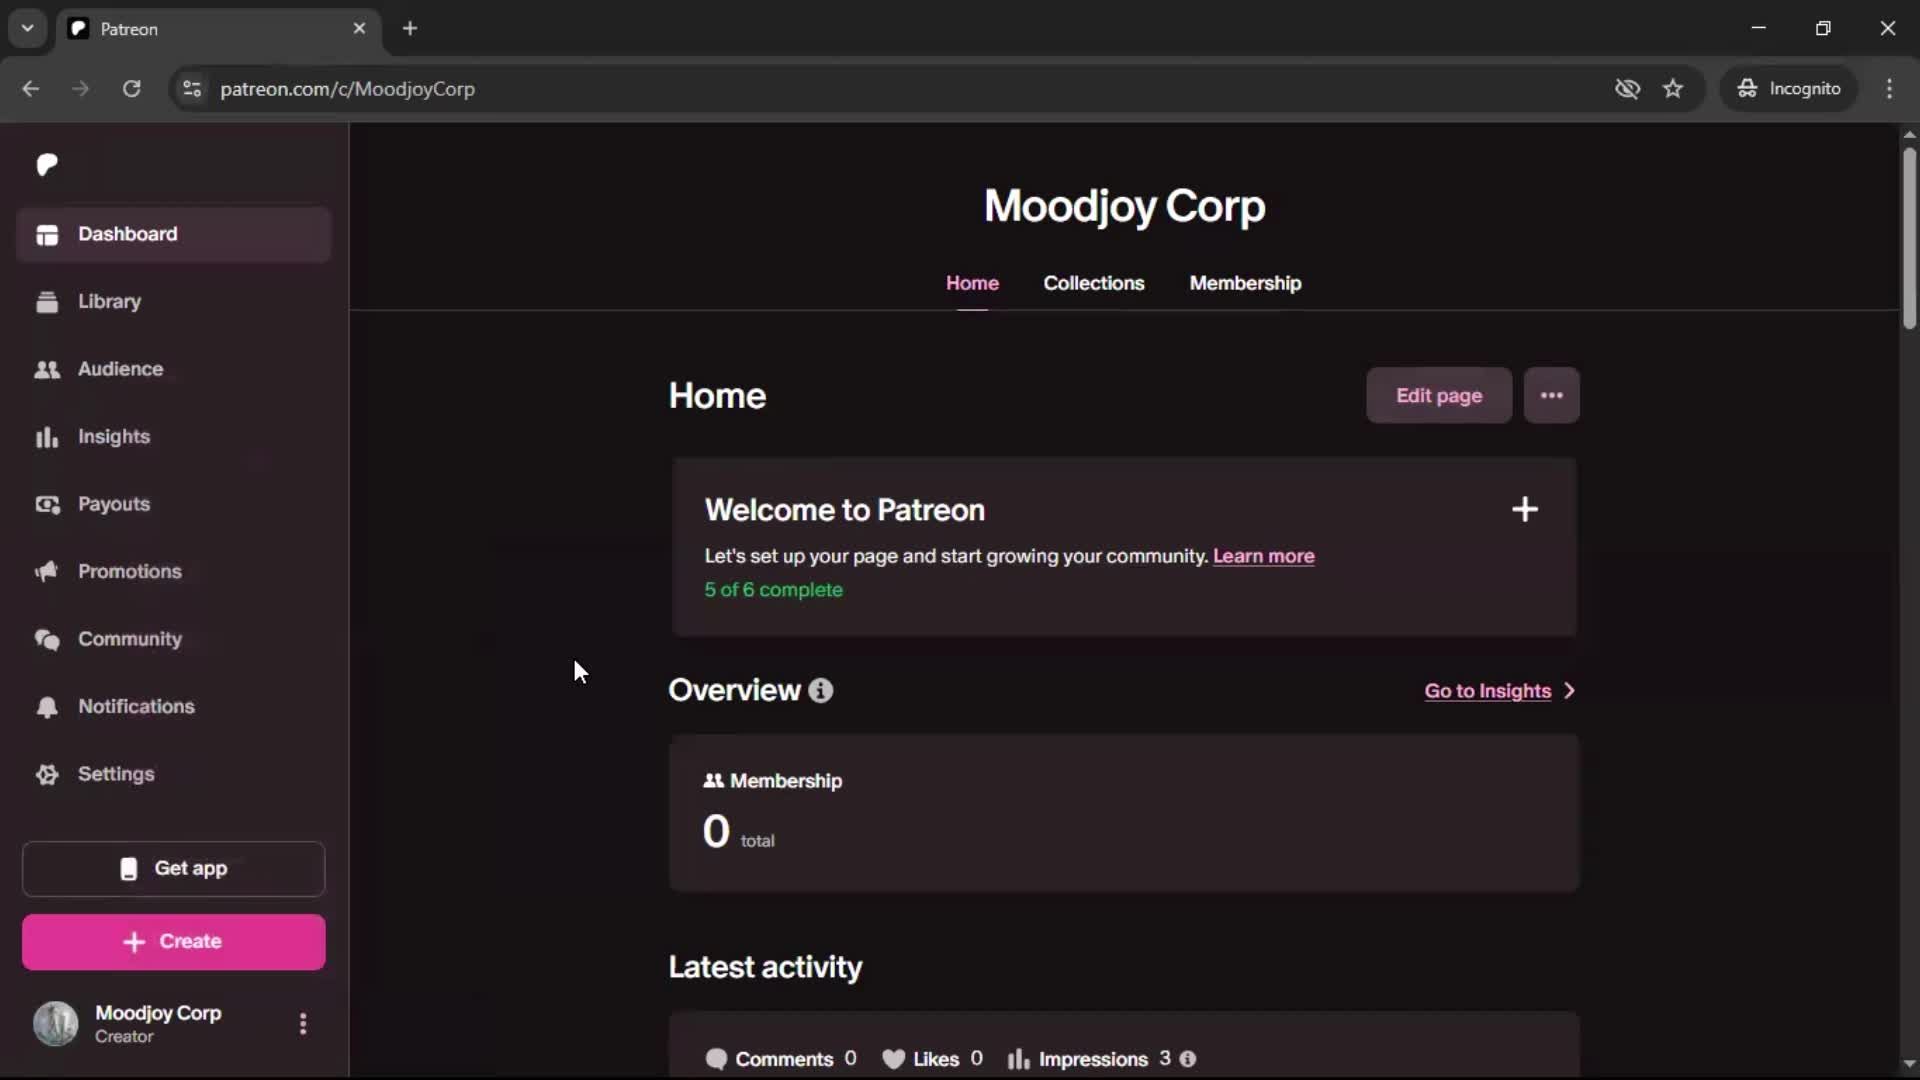
Task: Go back with the browser back arrow
Action: (x=31, y=89)
